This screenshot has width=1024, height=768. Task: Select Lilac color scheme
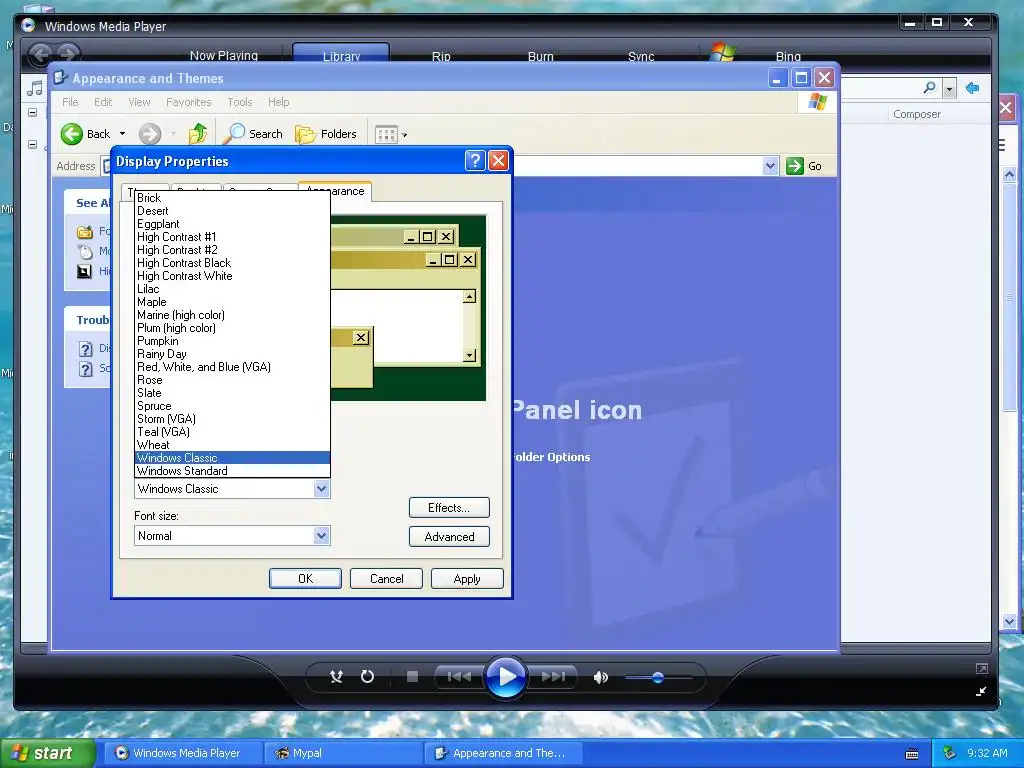[232, 289]
